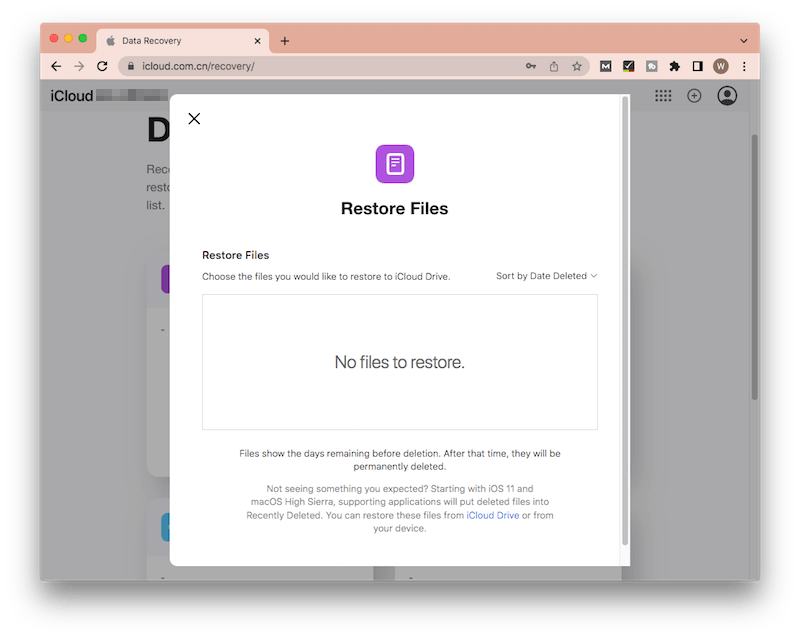Open the Chrome profile avatar W

click(x=720, y=66)
